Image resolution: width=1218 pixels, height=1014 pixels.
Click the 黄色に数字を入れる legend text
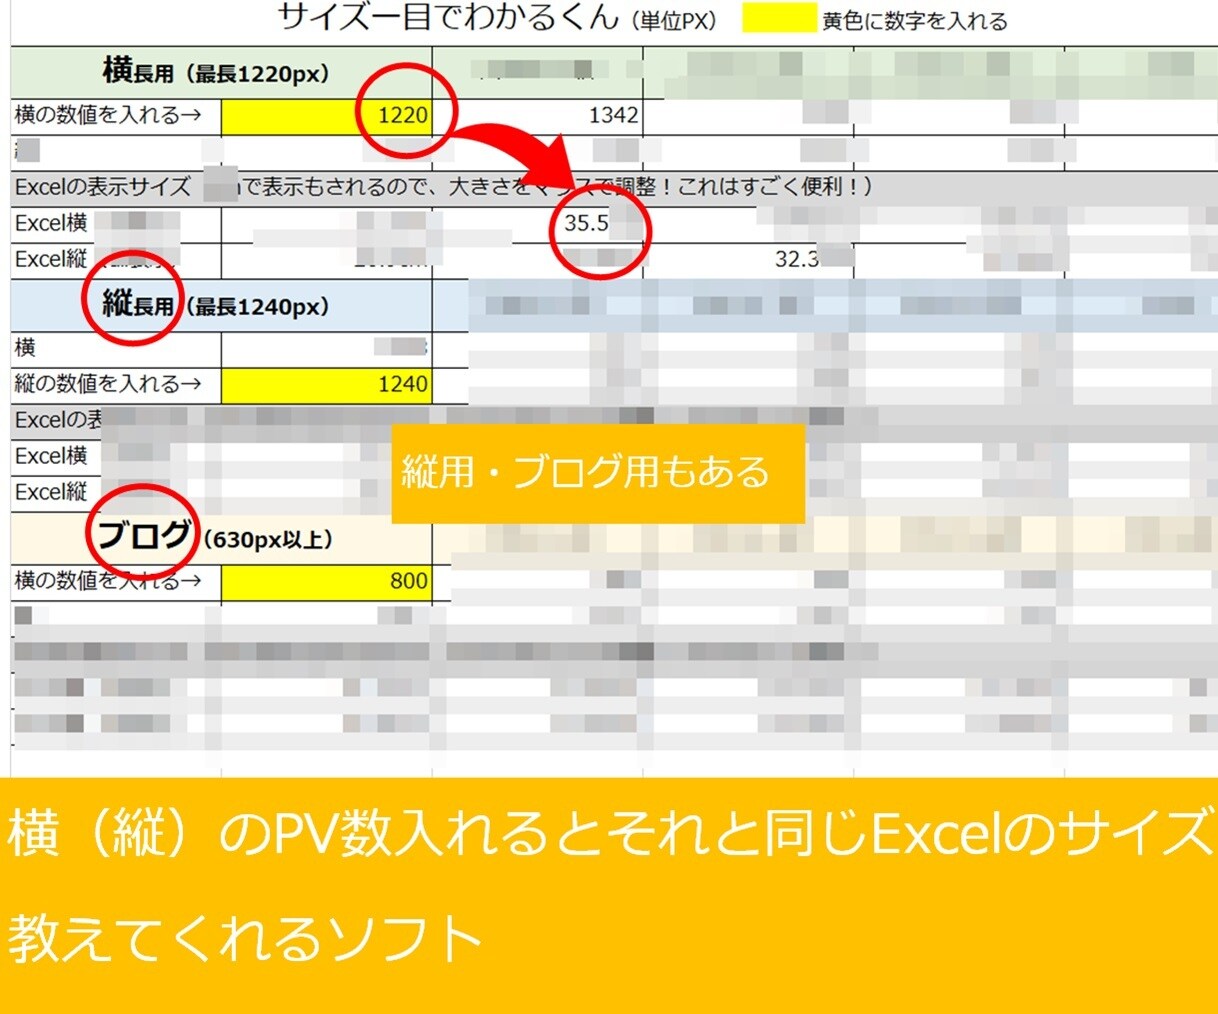(915, 21)
